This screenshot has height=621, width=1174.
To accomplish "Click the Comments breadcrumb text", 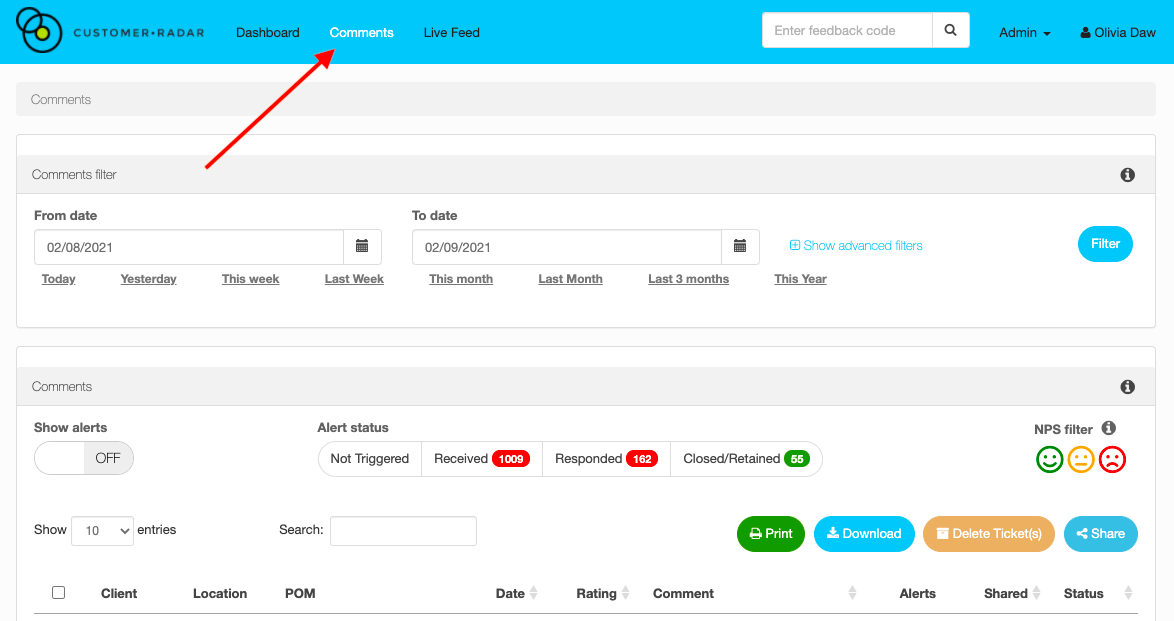I will pos(61,100).
